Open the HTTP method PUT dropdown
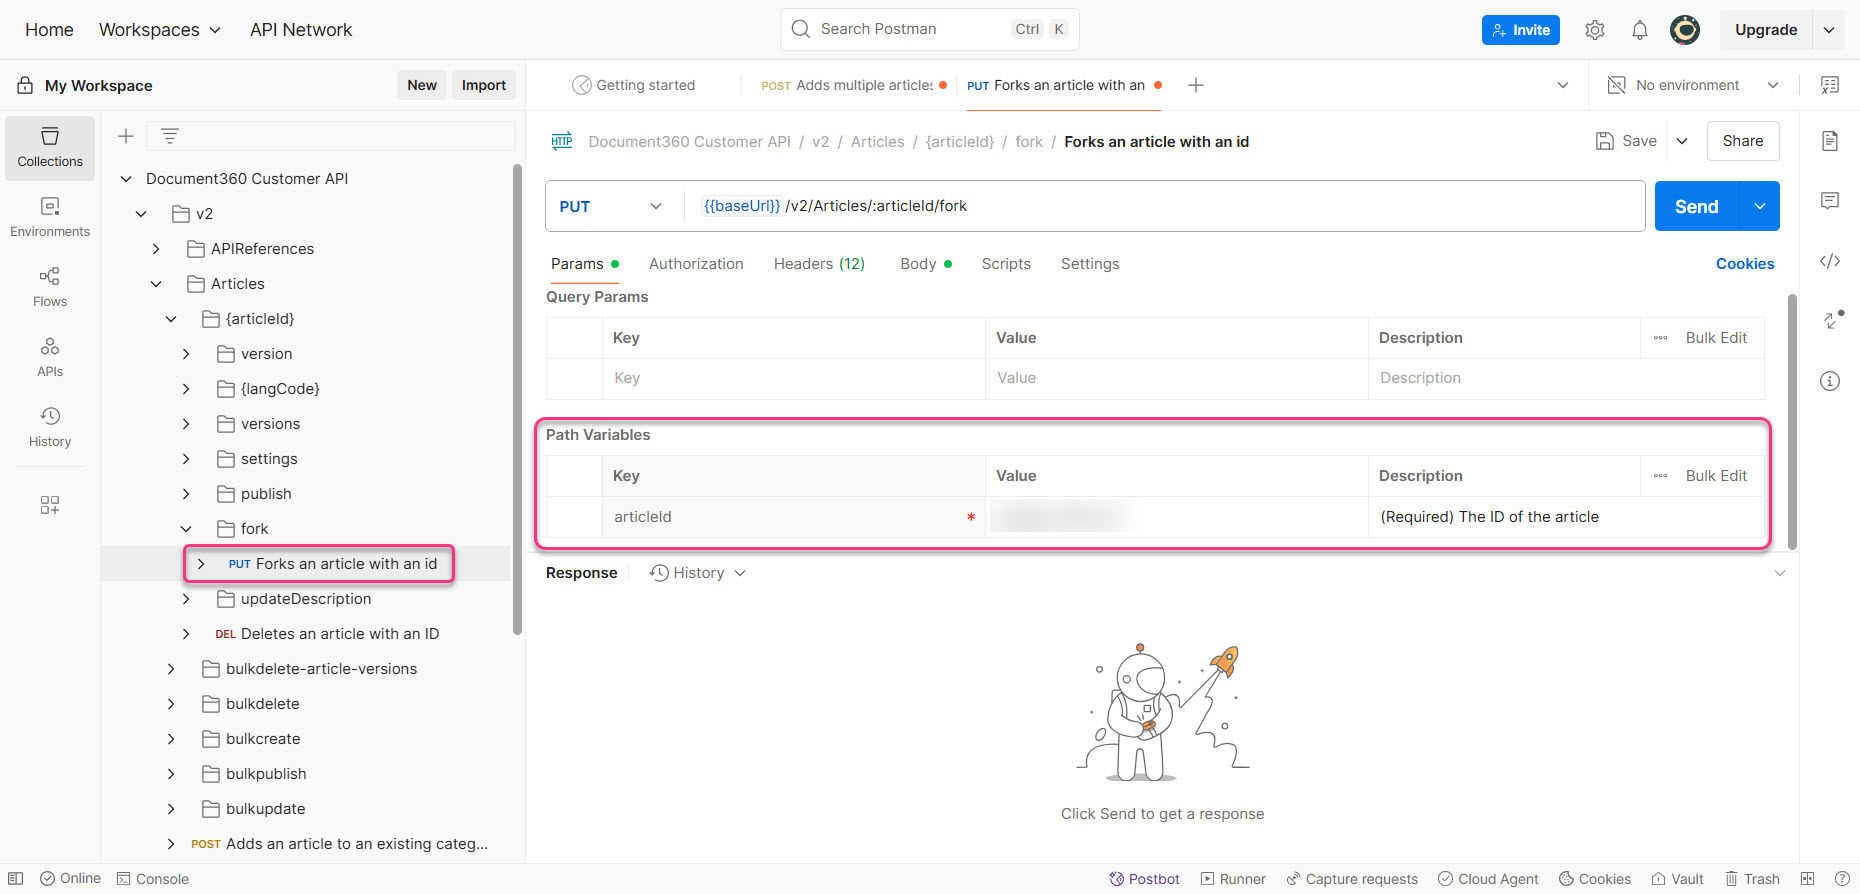1860x894 pixels. point(612,207)
